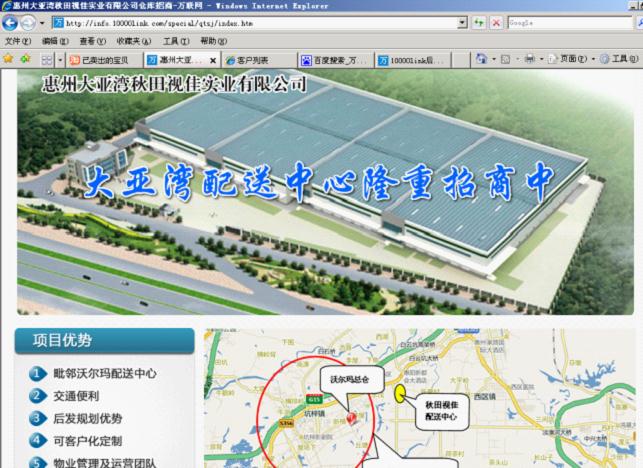Screen dimensions: 643x468
Task: Switch to the 10000link后 tab
Action: 413,60
